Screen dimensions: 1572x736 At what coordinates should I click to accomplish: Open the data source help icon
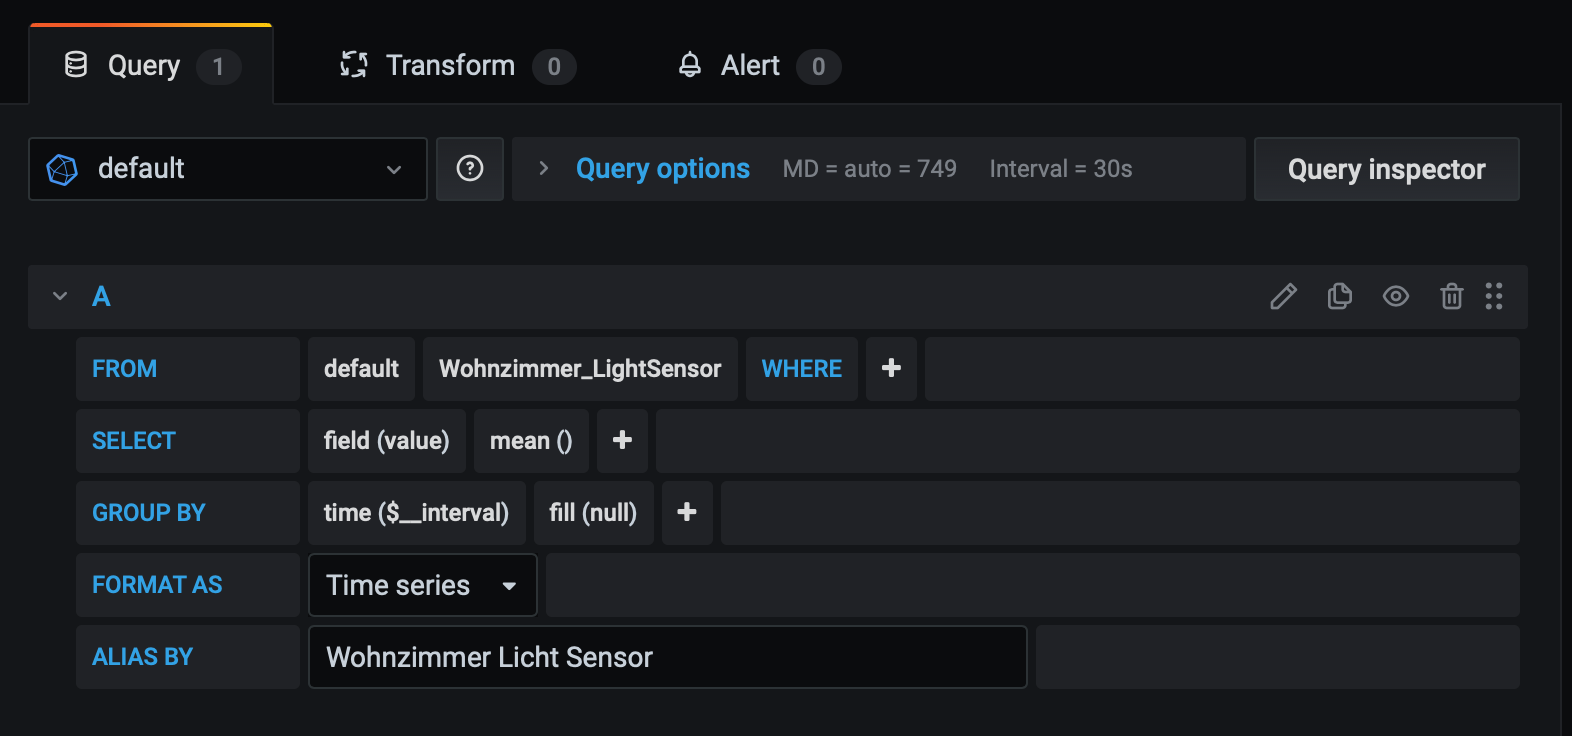click(x=470, y=169)
